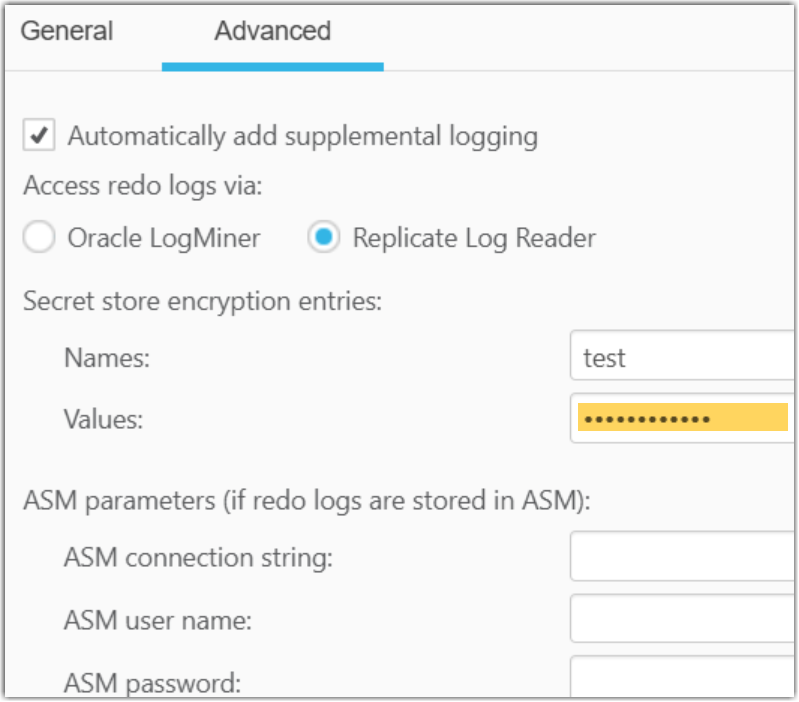The image size is (799, 702).
Task: Switch to the General tab
Action: coord(67,31)
